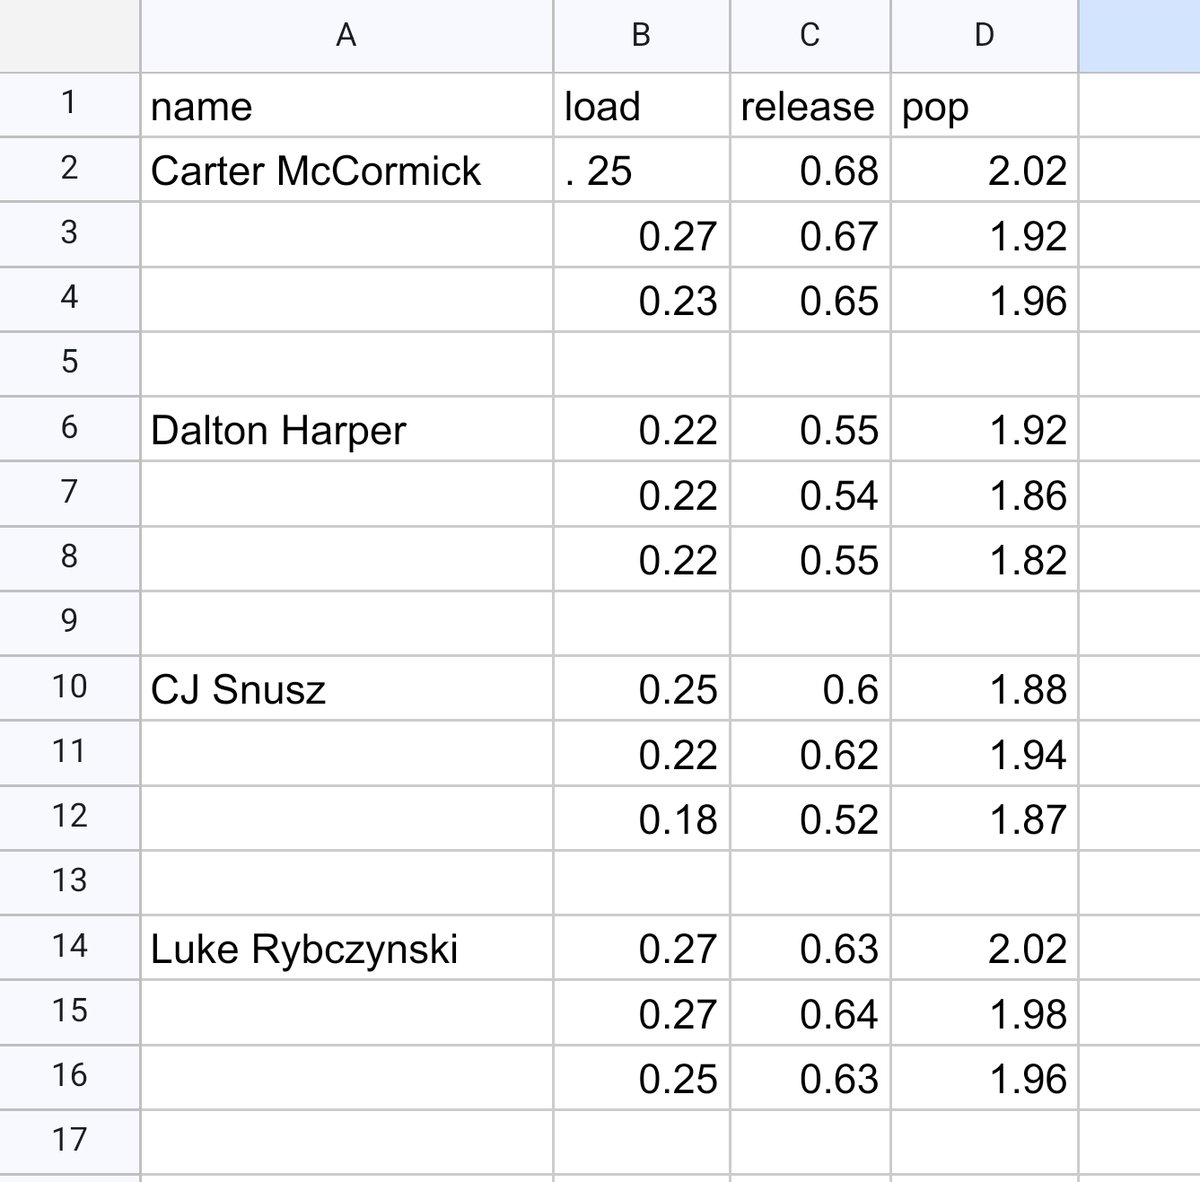Select the Carter McCormick cell
The height and width of the screenshot is (1182, 1200).
pyautogui.click(x=346, y=170)
